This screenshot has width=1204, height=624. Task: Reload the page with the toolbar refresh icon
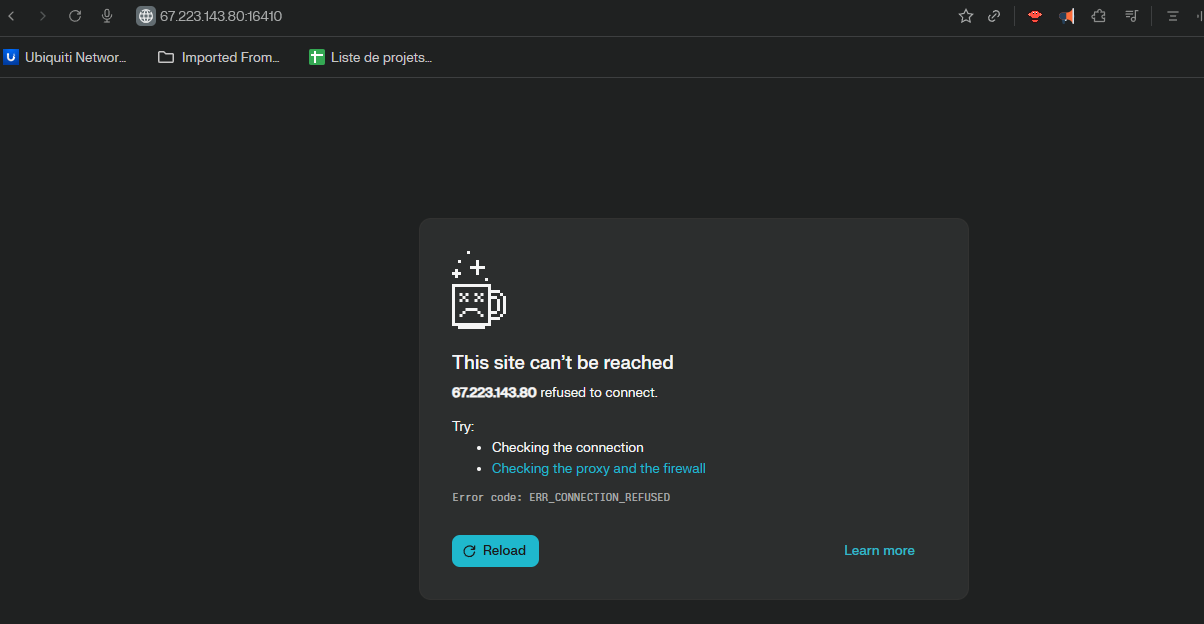point(75,16)
